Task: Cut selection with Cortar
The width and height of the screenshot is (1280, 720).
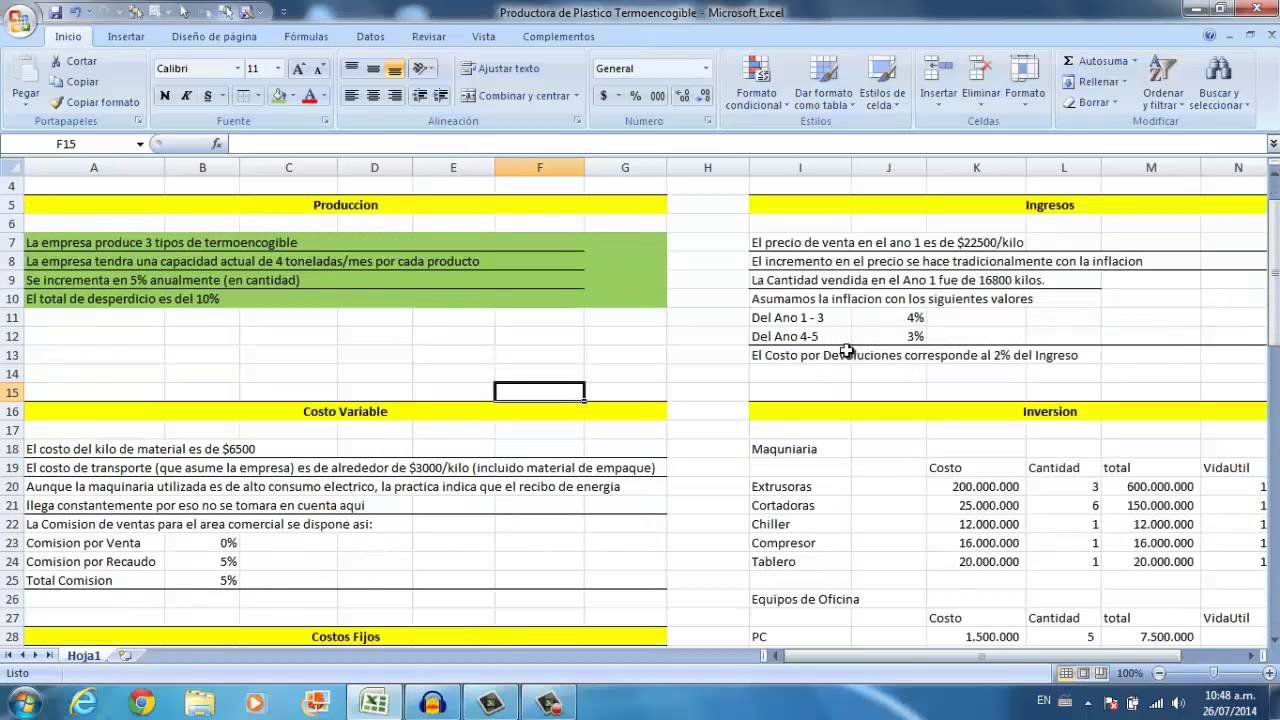Action: pos(74,61)
